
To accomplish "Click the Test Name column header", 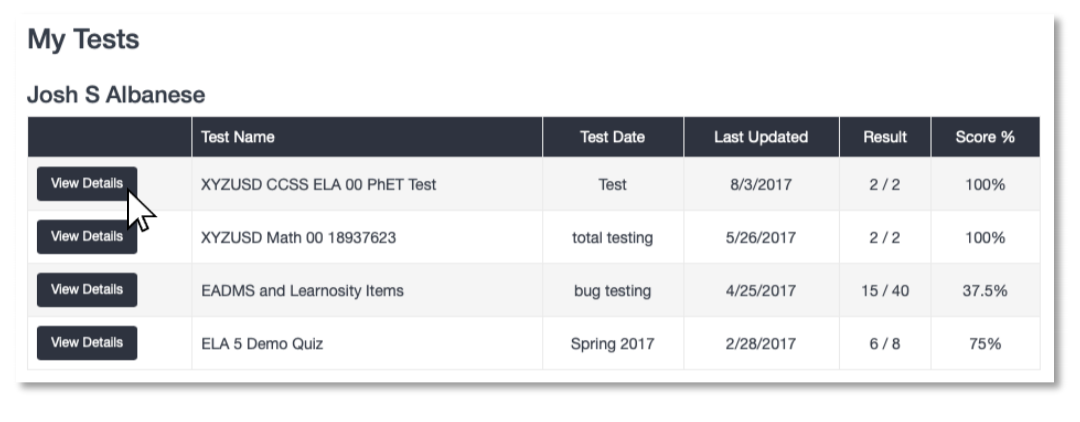I will click(x=238, y=137).
